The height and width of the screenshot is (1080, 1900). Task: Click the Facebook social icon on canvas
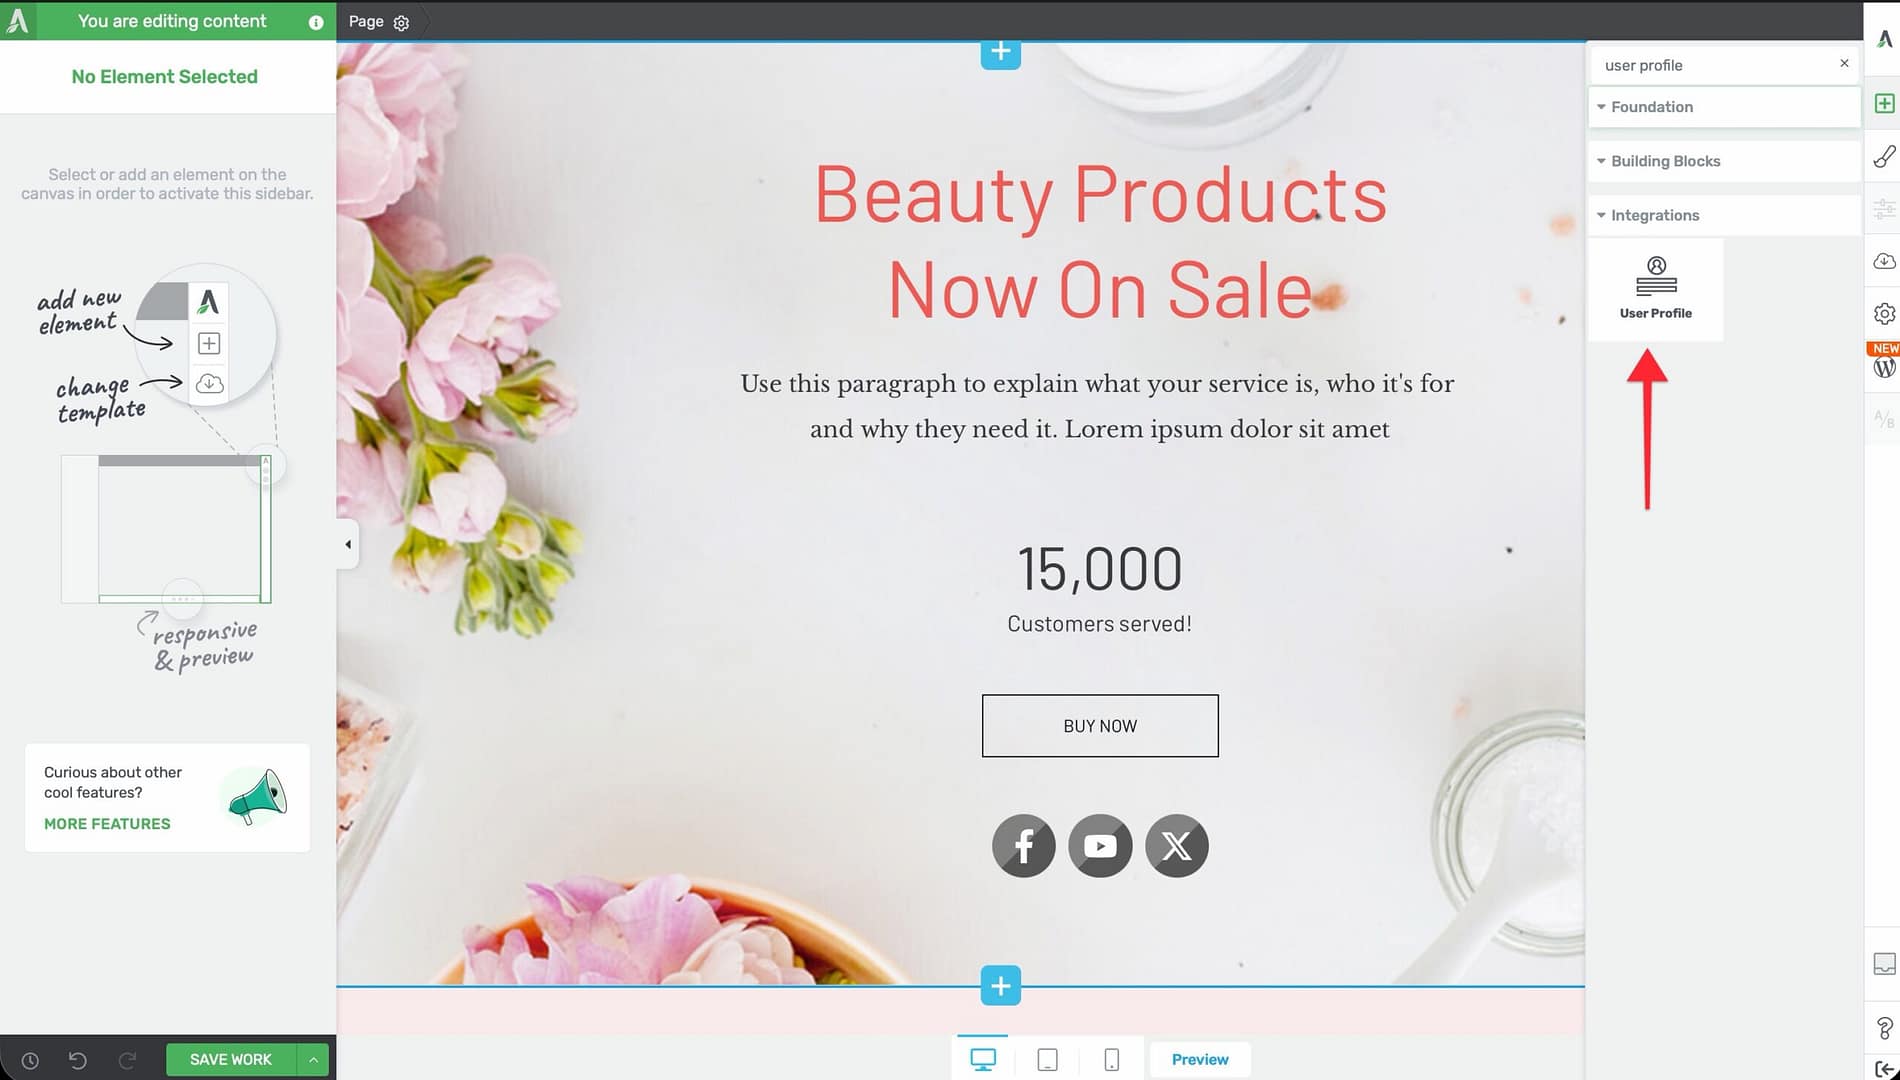[1023, 846]
